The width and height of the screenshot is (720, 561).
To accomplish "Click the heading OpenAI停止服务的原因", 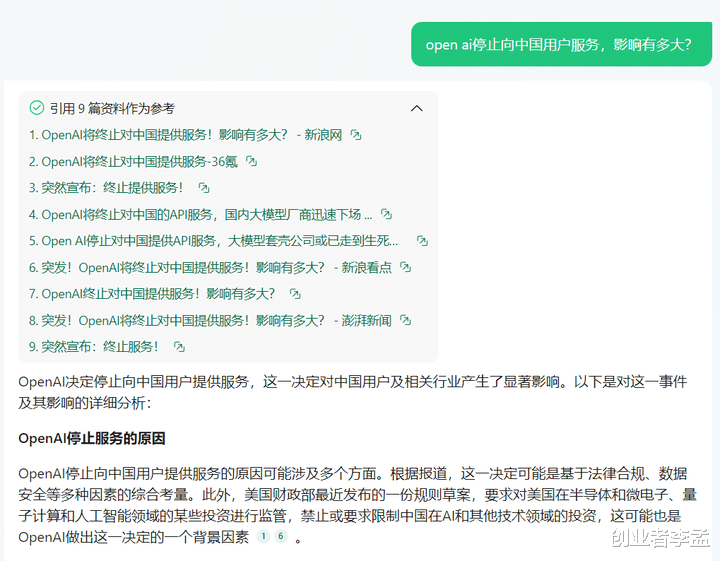I will [92, 438].
